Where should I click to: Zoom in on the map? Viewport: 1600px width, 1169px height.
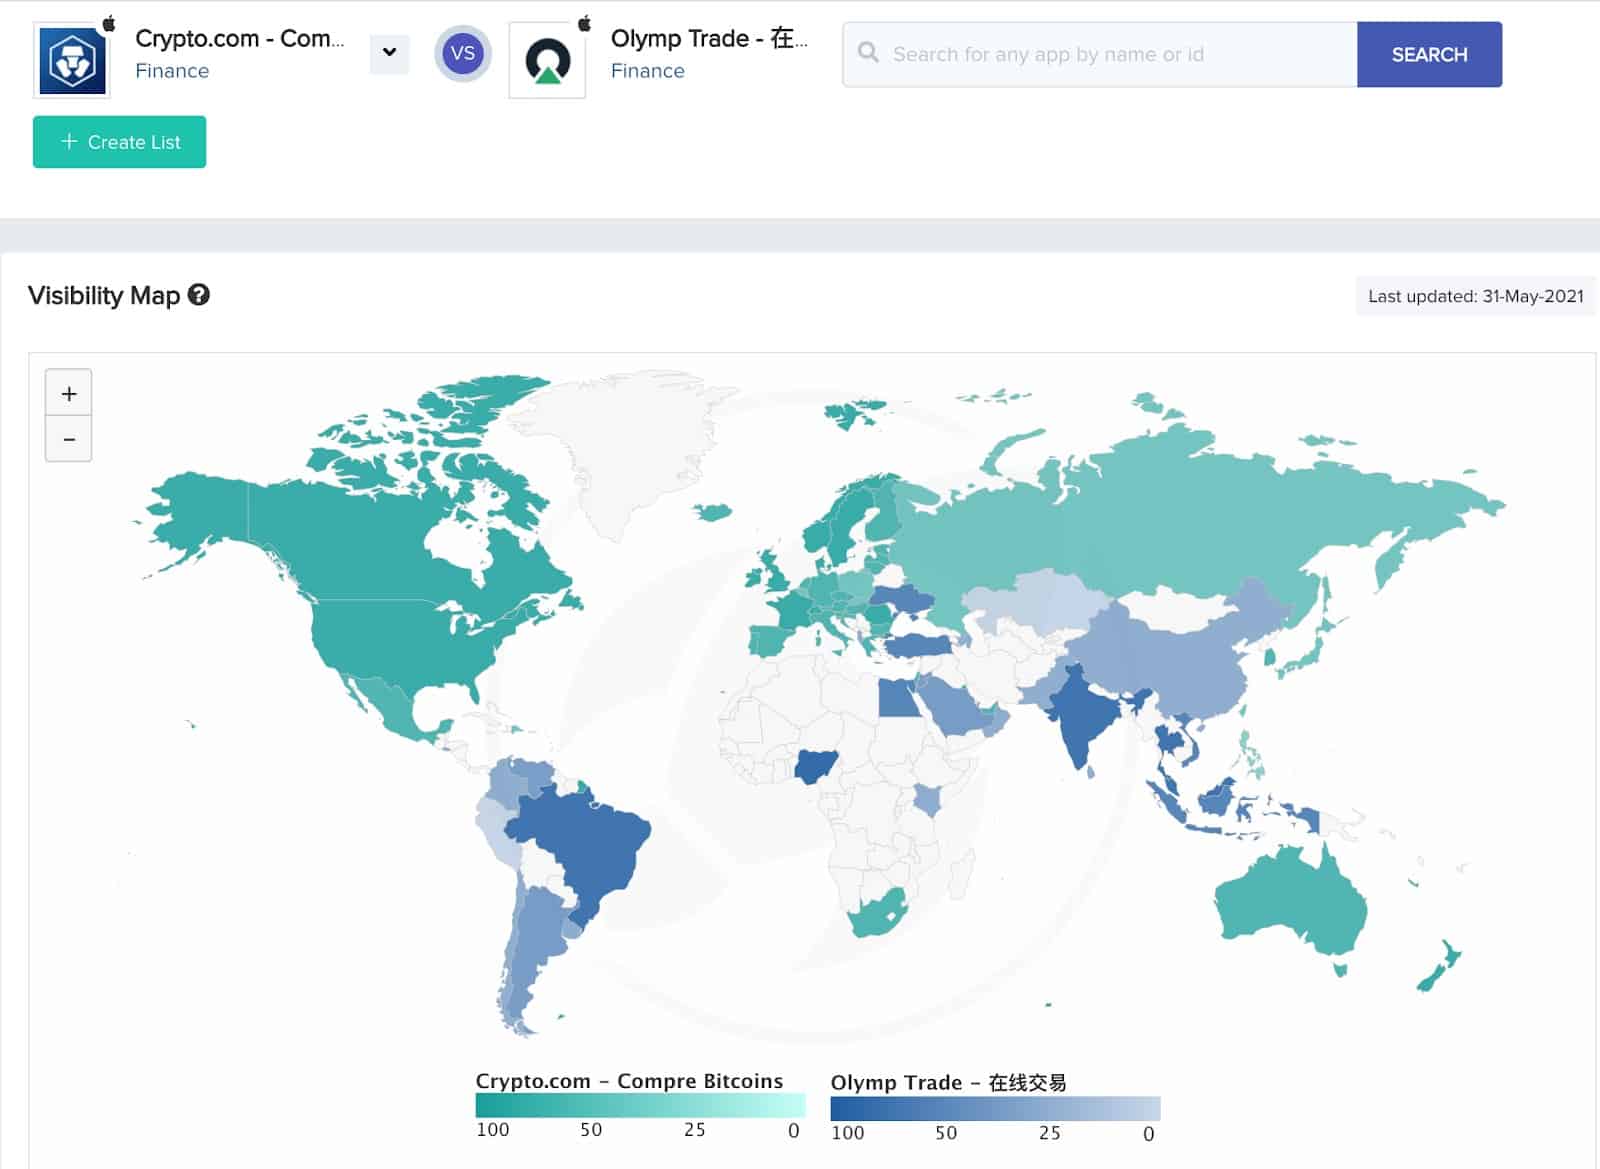click(69, 393)
